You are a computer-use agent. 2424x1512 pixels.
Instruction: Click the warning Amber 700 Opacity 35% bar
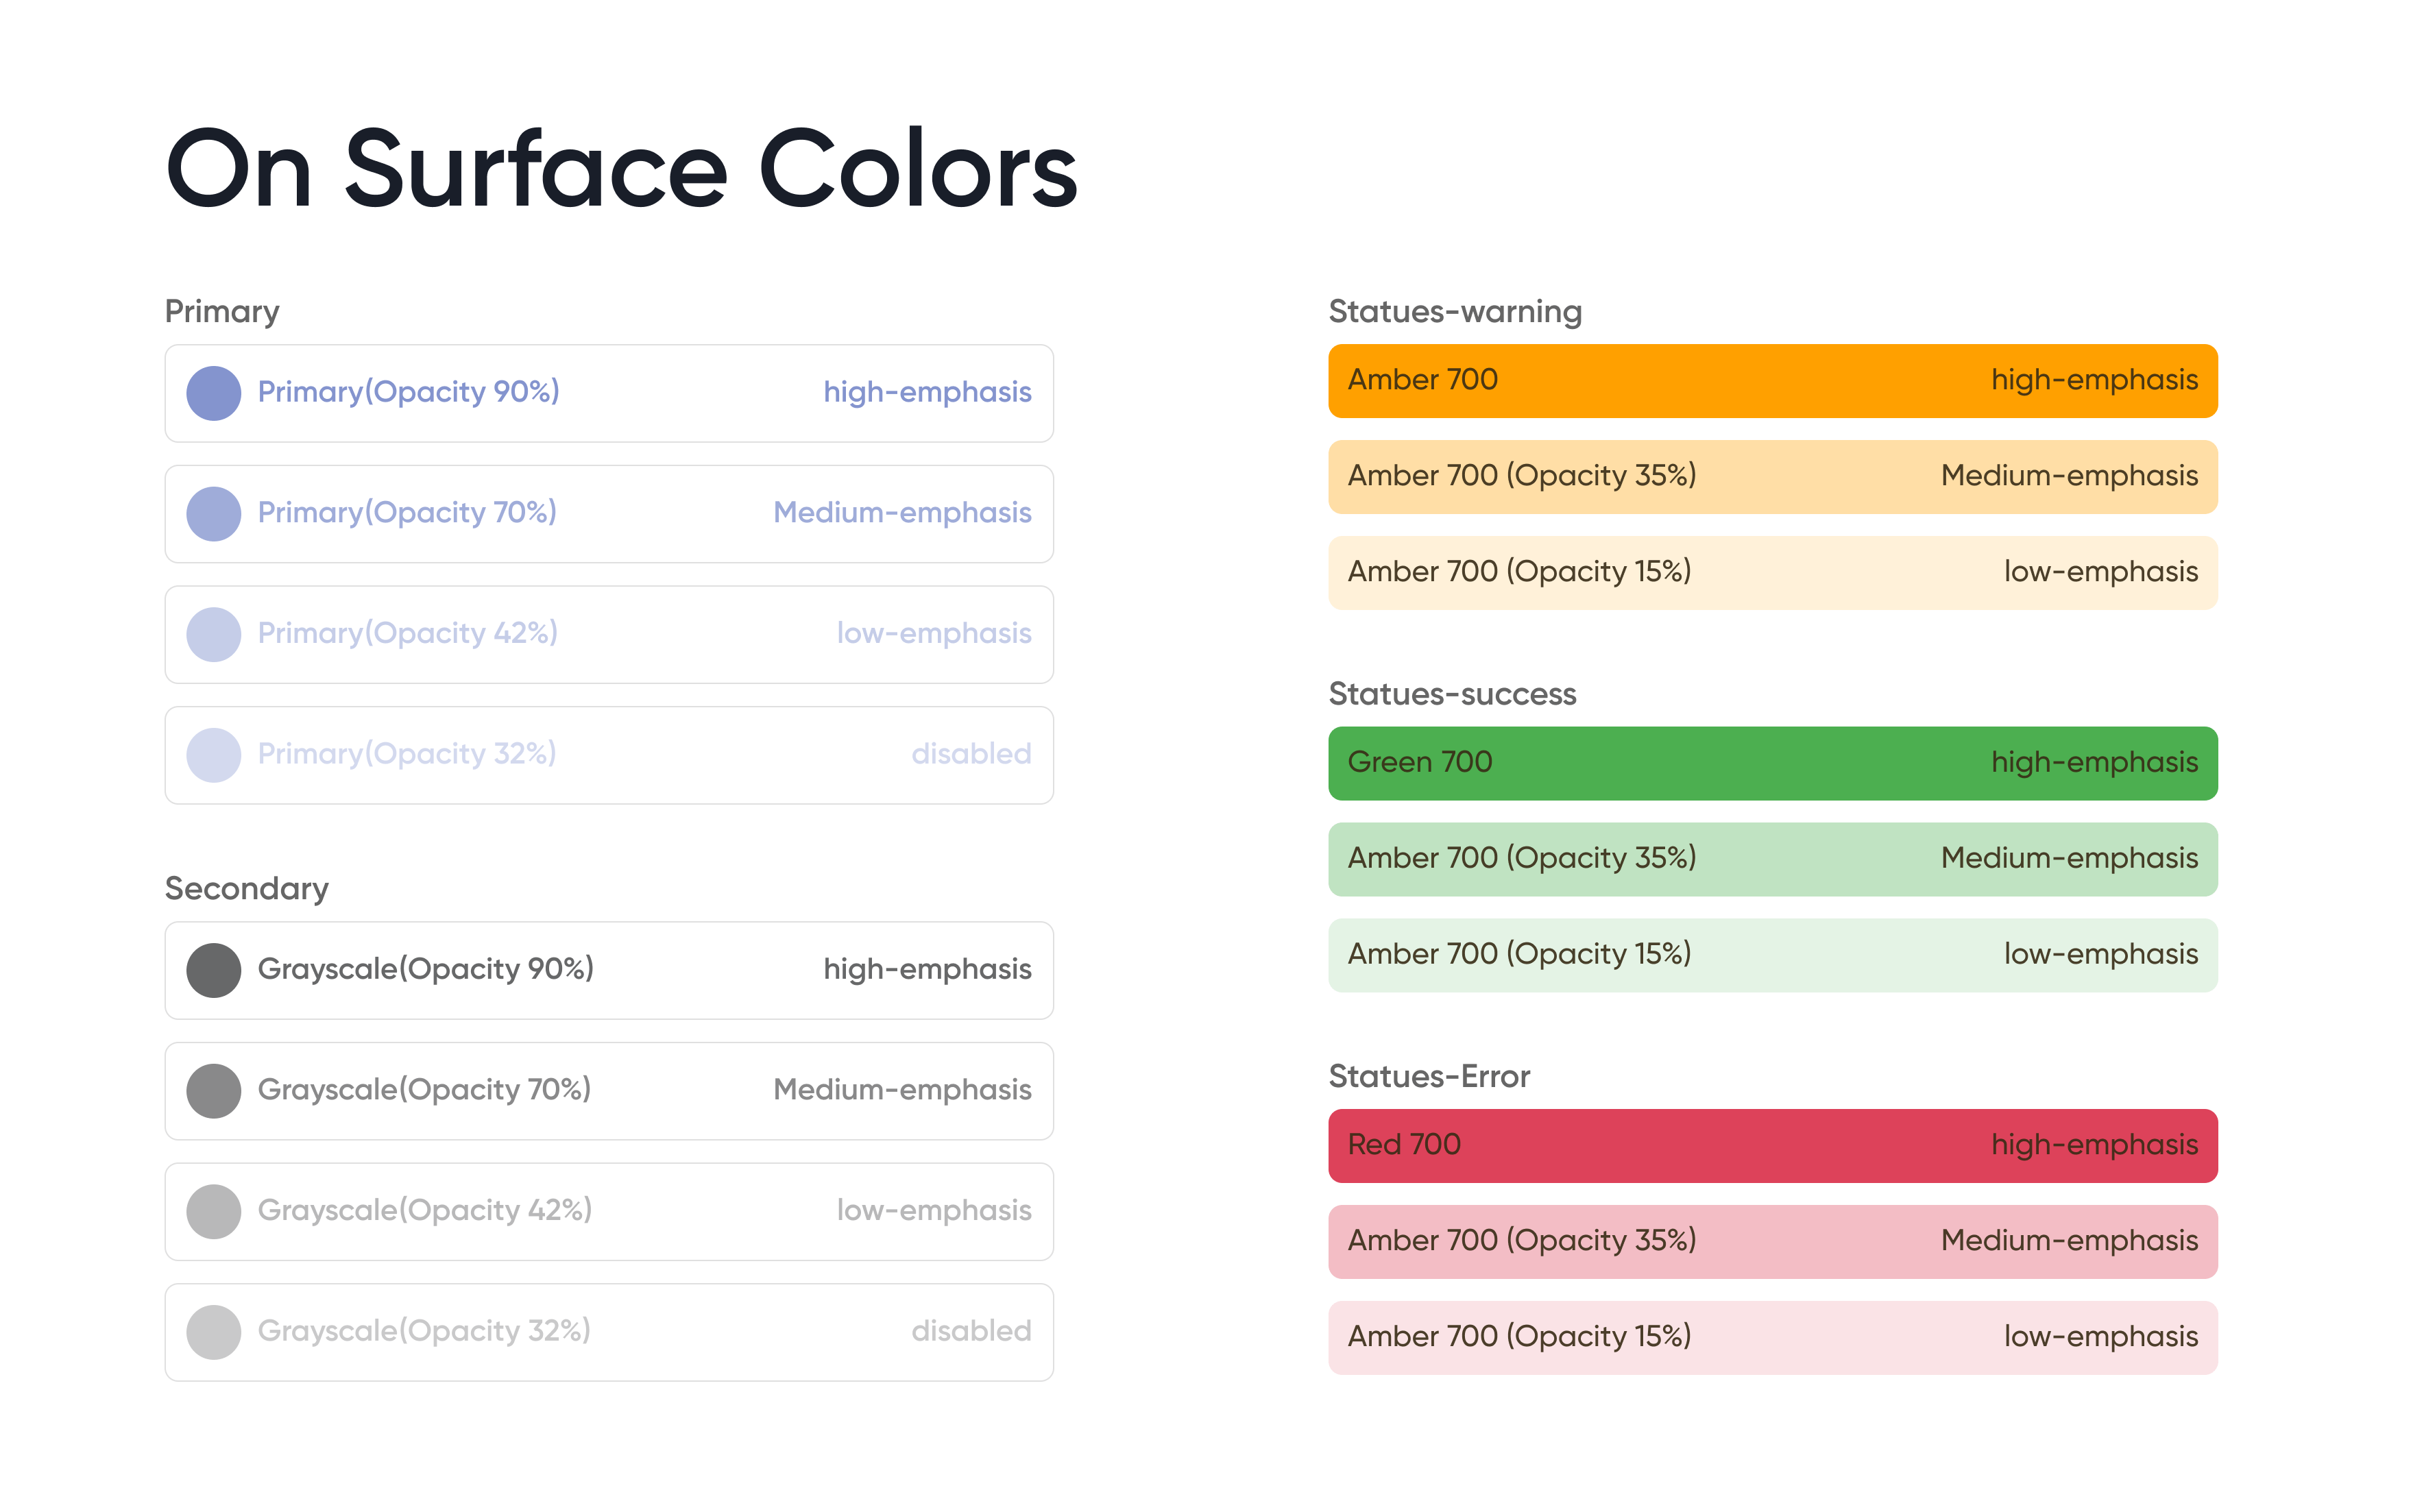click(1772, 477)
